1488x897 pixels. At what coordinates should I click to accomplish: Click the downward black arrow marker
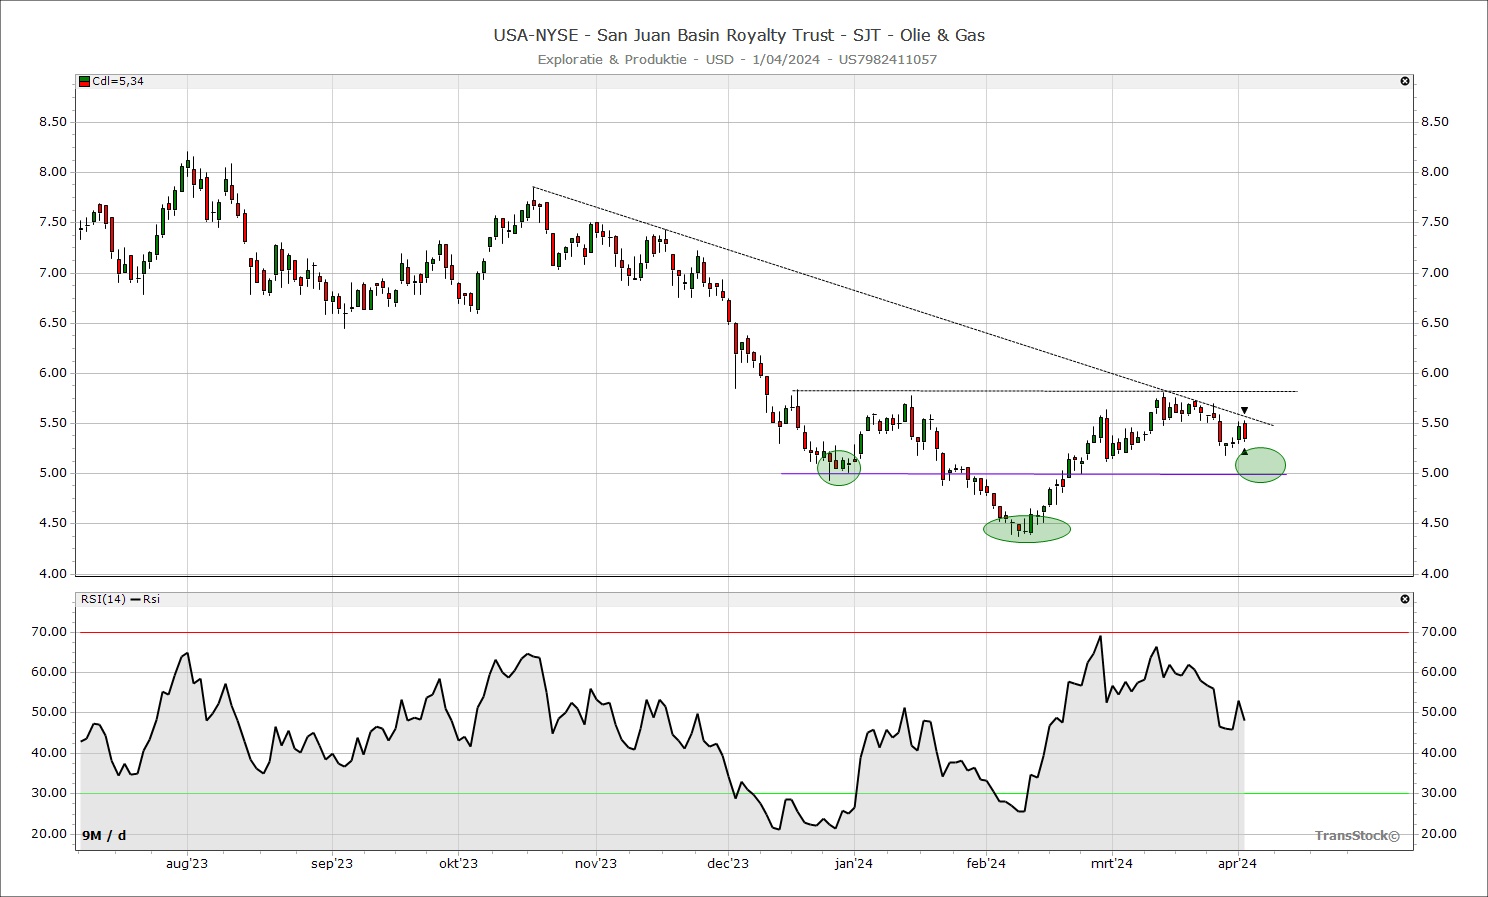pos(1244,410)
